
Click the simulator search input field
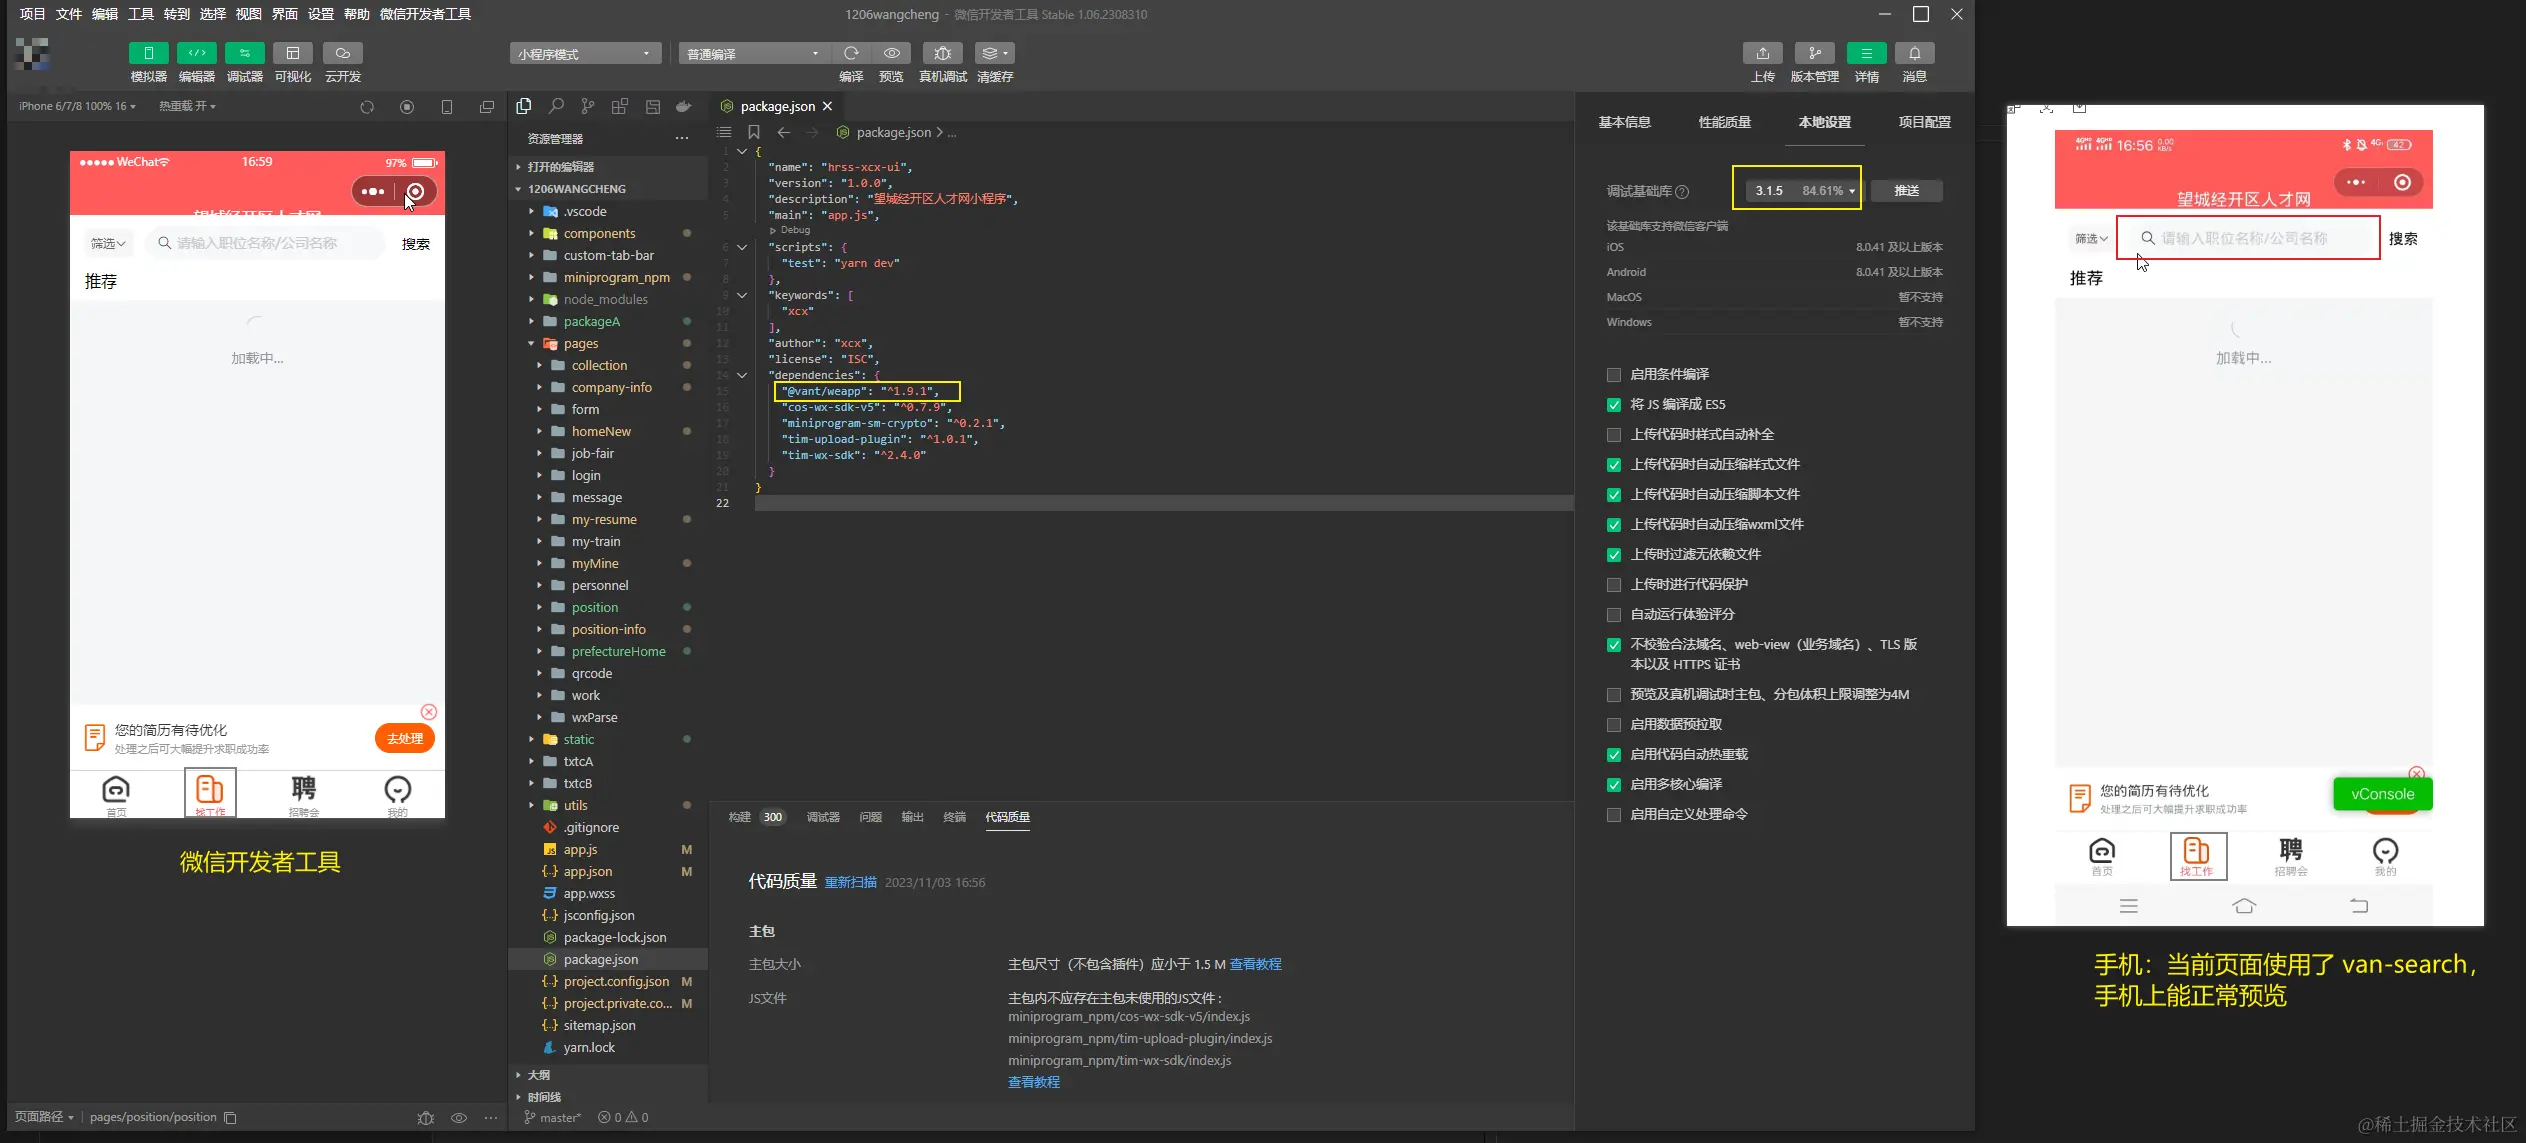click(265, 244)
